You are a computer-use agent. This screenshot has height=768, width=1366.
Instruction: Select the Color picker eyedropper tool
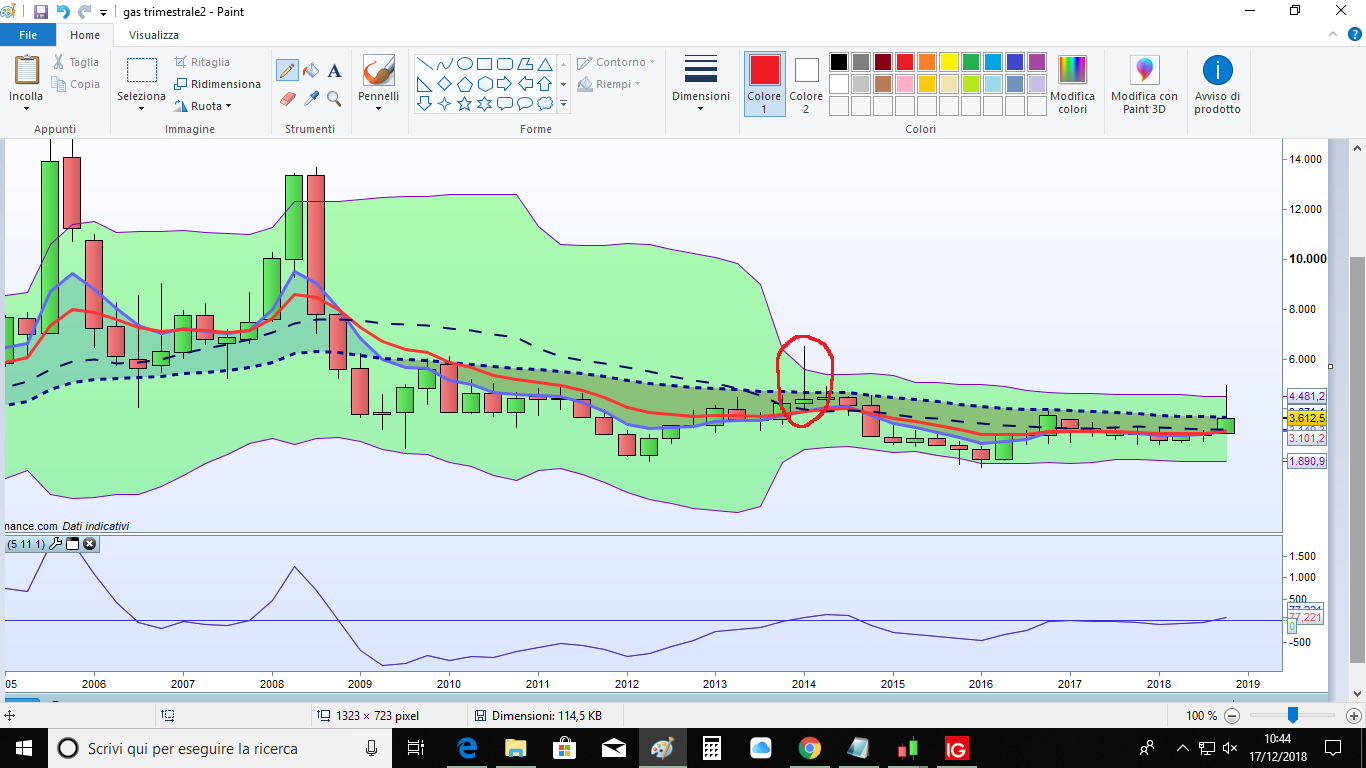(311, 98)
